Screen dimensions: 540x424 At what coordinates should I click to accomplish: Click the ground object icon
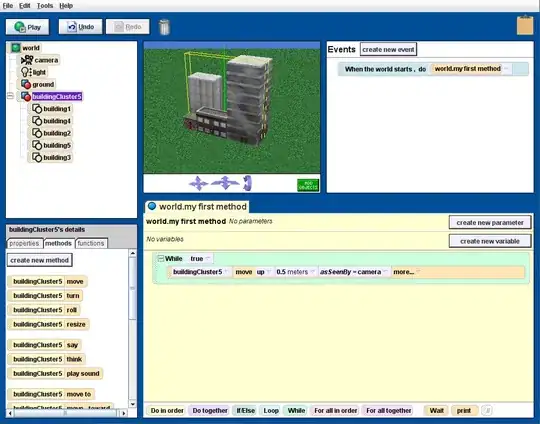click(x=26, y=84)
